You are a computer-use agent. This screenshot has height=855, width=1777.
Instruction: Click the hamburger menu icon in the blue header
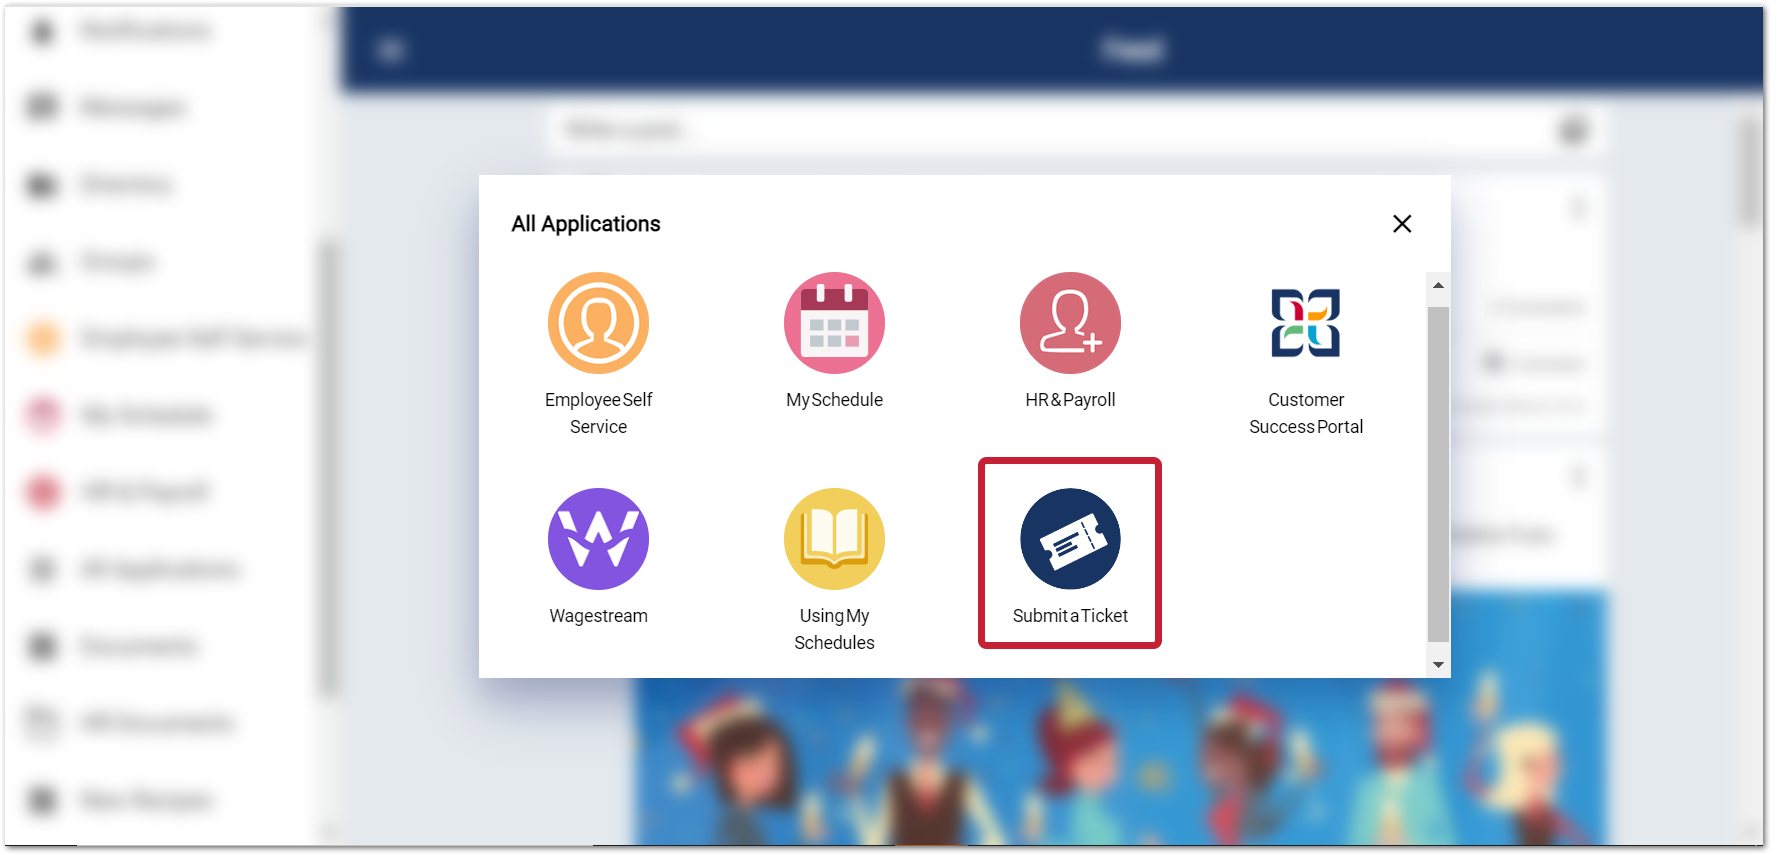click(390, 49)
